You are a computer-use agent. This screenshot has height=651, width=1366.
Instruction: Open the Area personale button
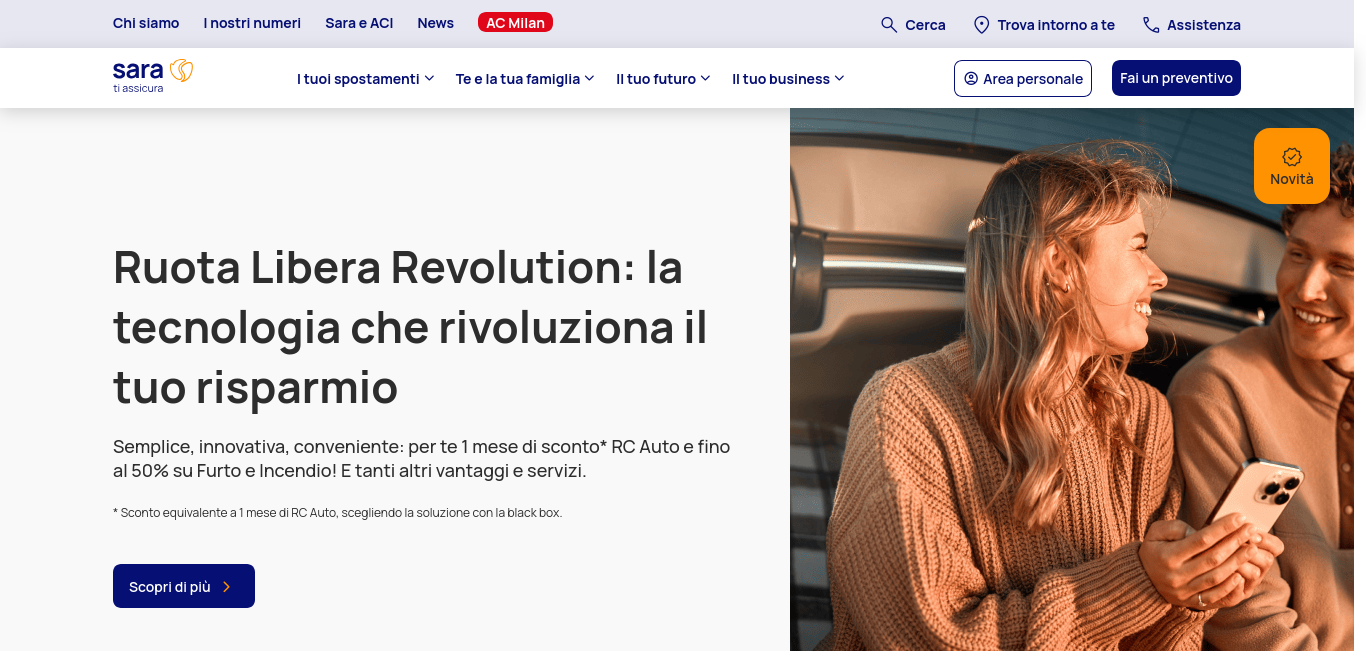pyautogui.click(x=1023, y=78)
